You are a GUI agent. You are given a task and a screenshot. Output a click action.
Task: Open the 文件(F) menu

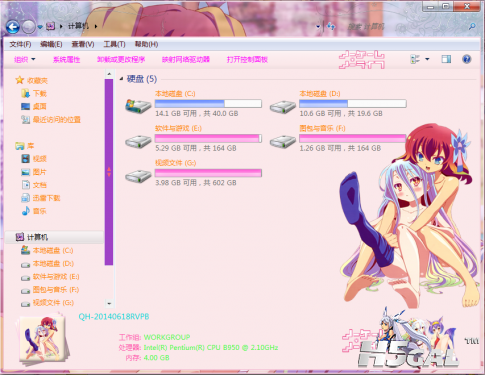[x=20, y=44]
